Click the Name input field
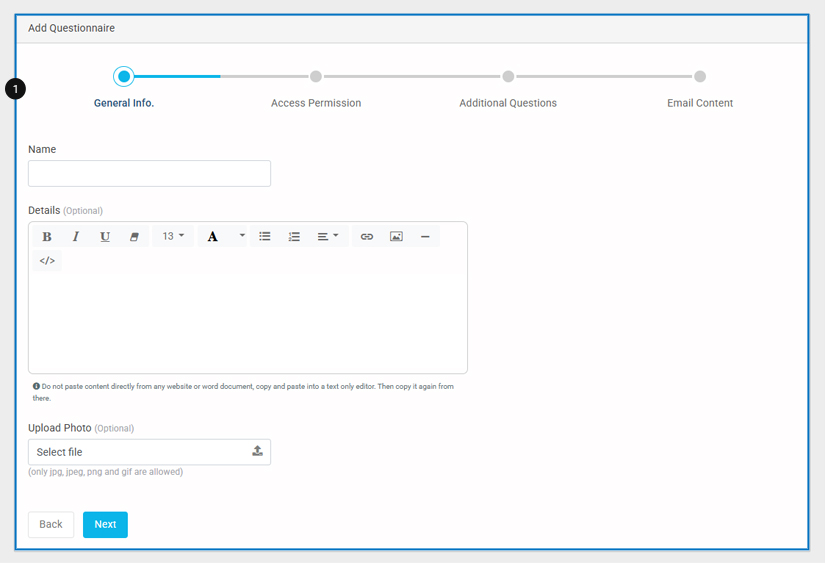The image size is (825, 566). point(149,174)
